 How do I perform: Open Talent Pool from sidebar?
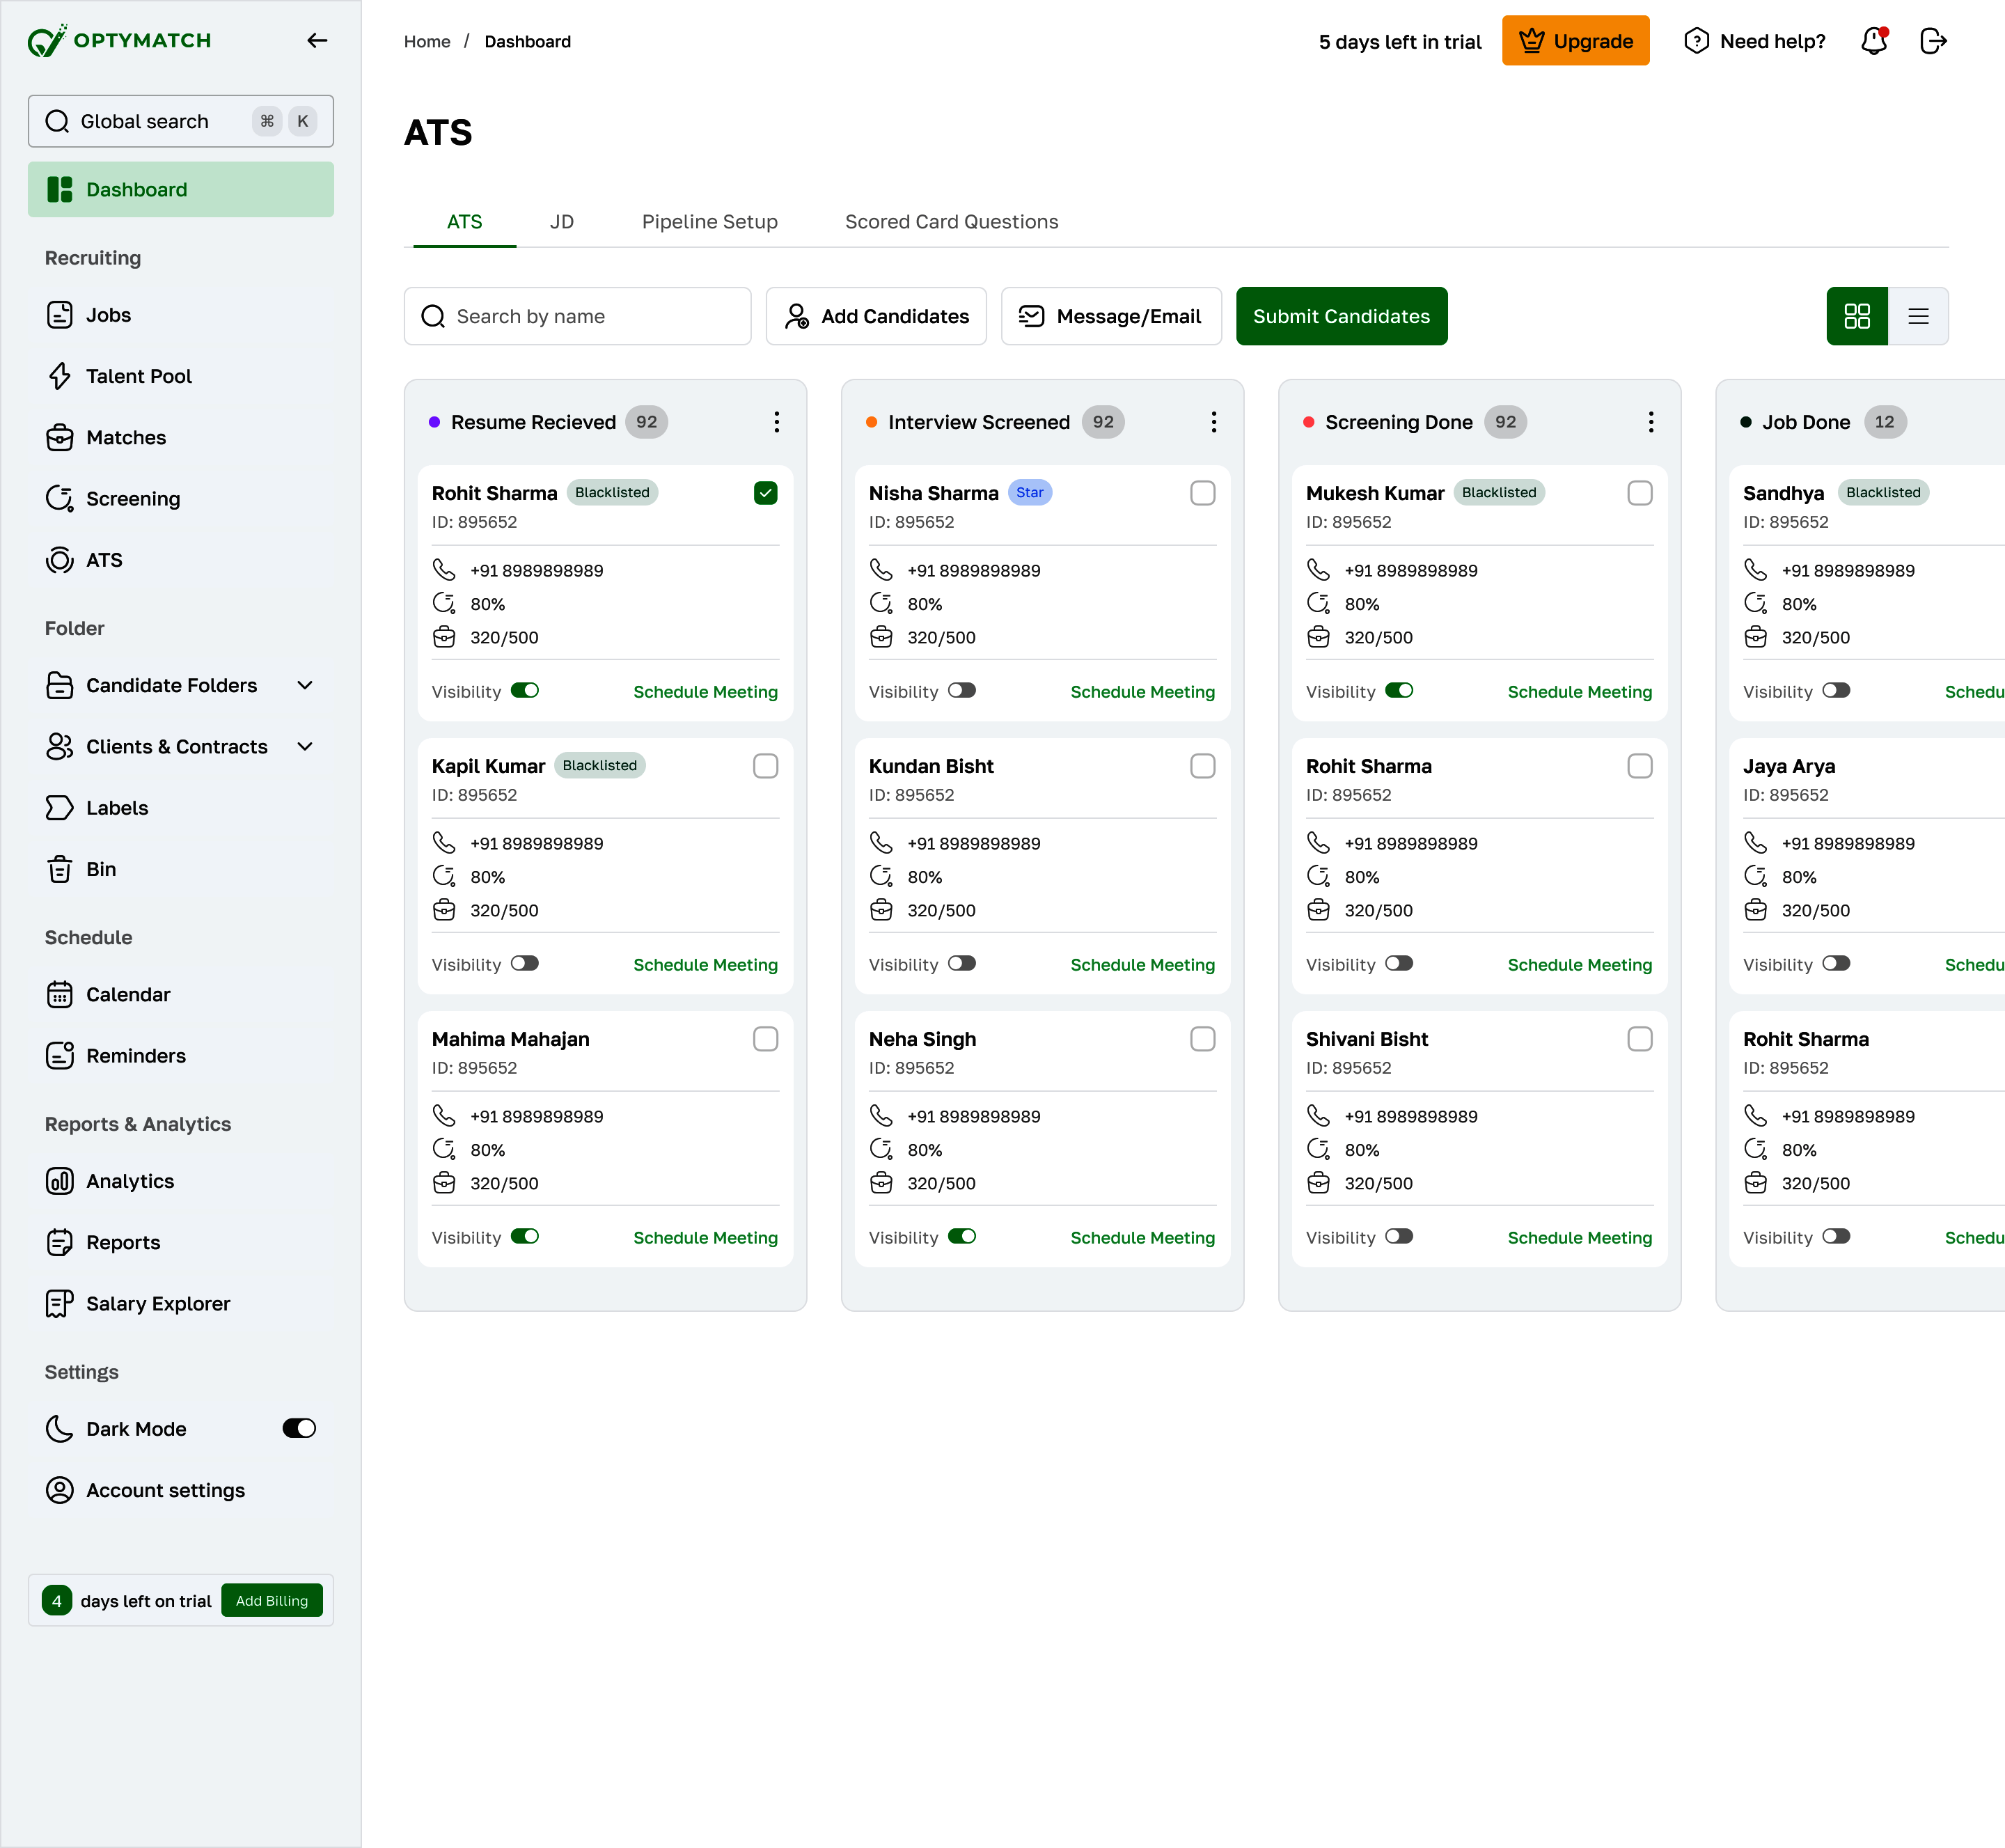[138, 376]
